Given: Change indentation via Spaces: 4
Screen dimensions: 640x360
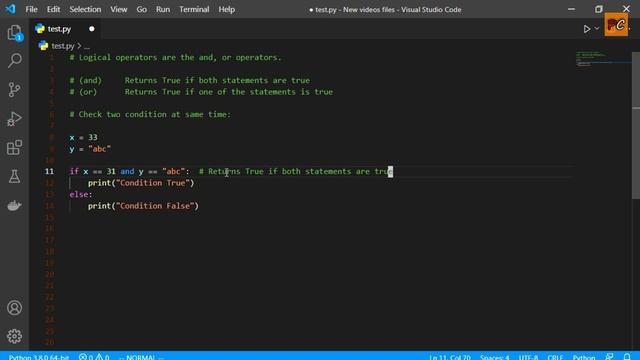Looking at the screenshot, I should tap(494, 357).
